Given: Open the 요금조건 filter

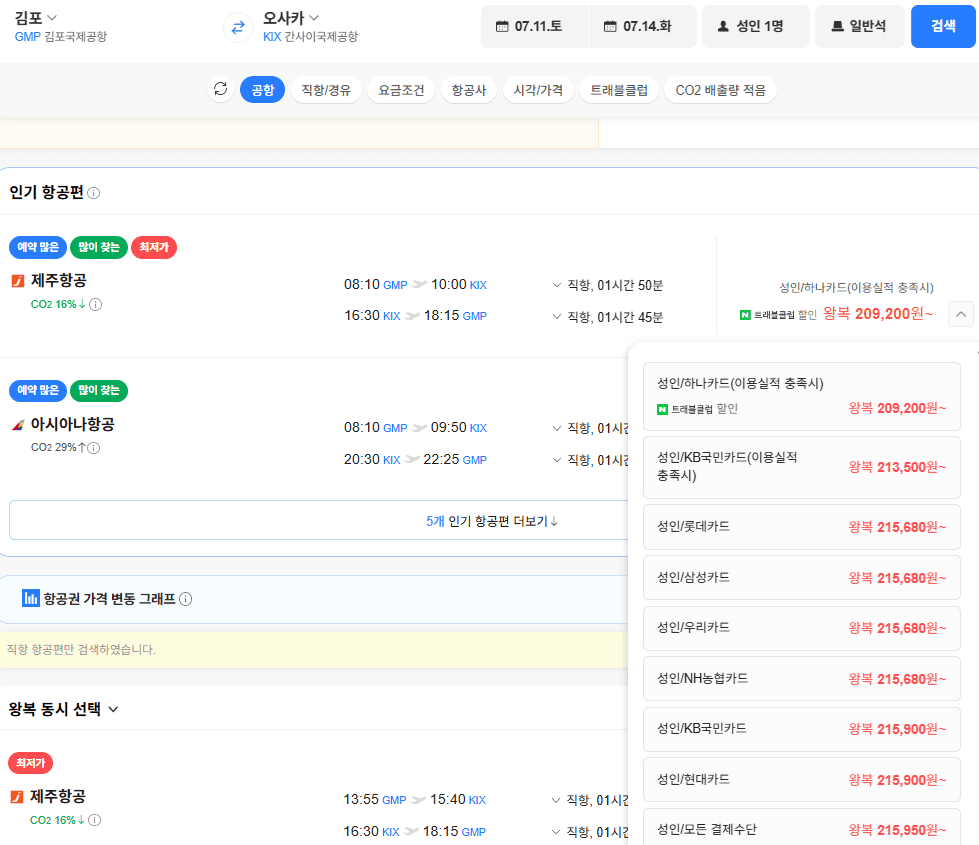Looking at the screenshot, I should (x=401, y=90).
